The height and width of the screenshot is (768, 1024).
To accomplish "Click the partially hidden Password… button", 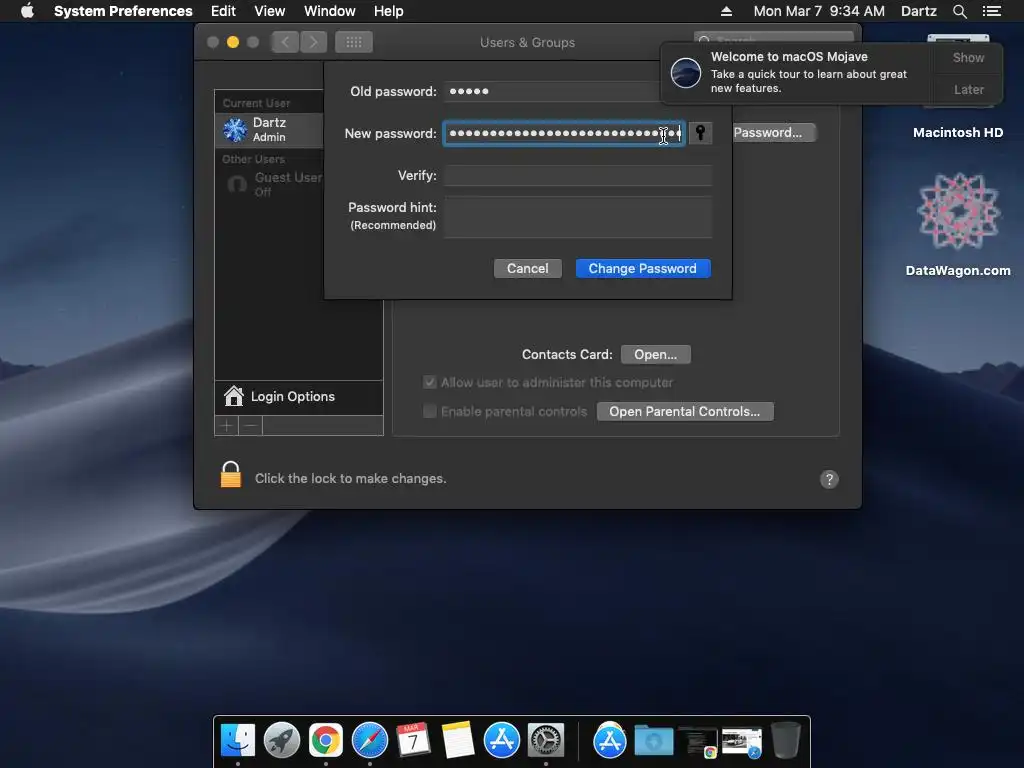I will pyautogui.click(x=773, y=133).
